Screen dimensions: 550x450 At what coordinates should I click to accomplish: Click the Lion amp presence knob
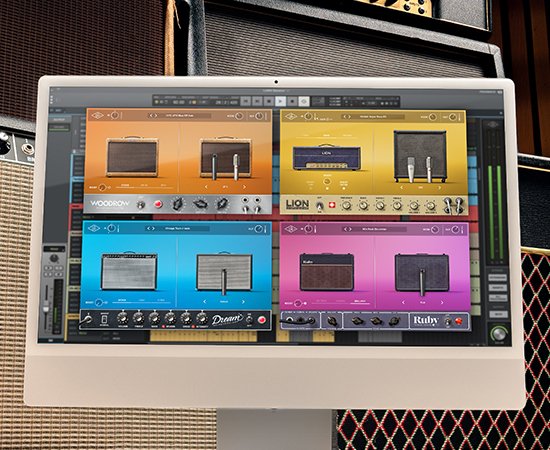347,206
